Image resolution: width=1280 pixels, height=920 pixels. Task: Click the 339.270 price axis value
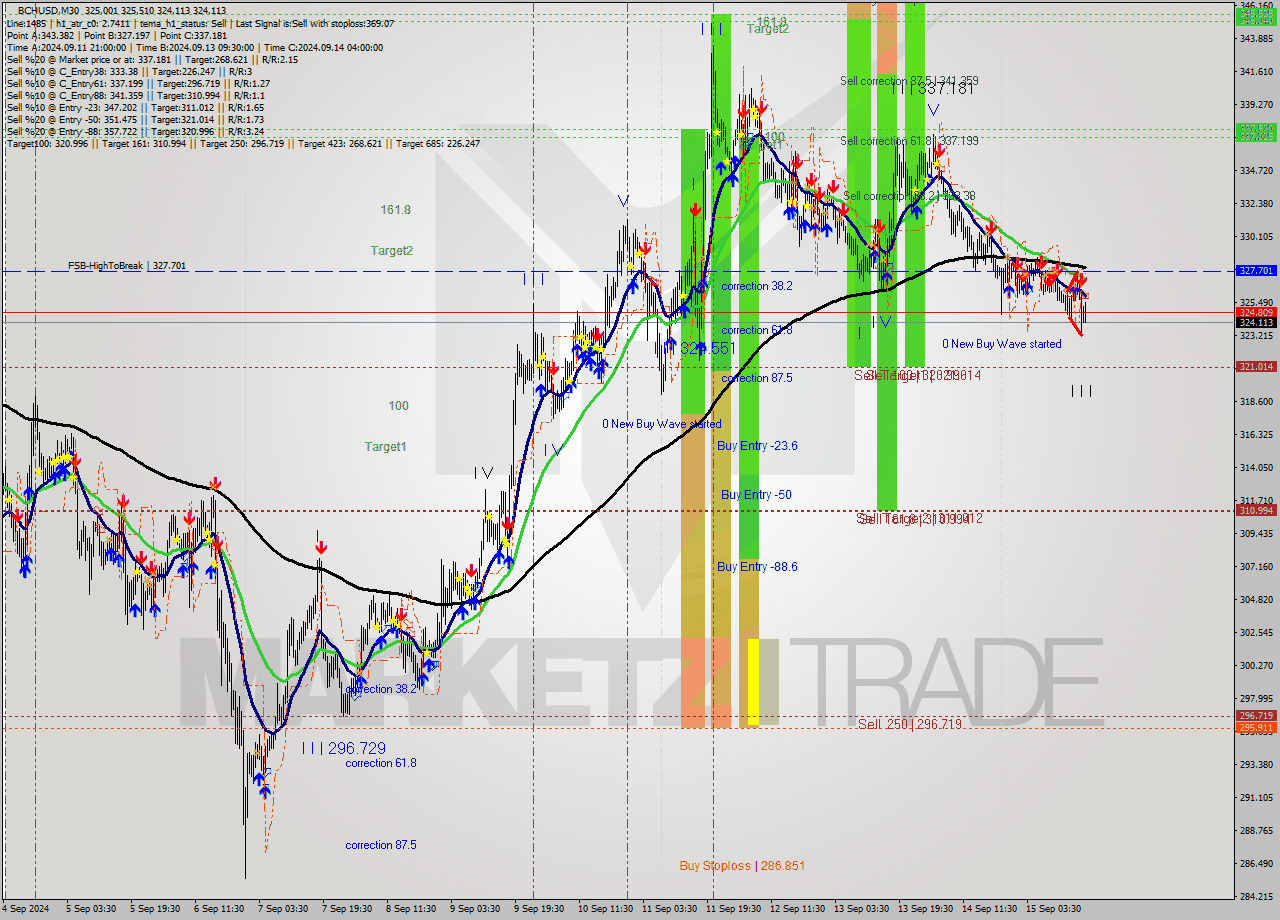coord(1257,105)
